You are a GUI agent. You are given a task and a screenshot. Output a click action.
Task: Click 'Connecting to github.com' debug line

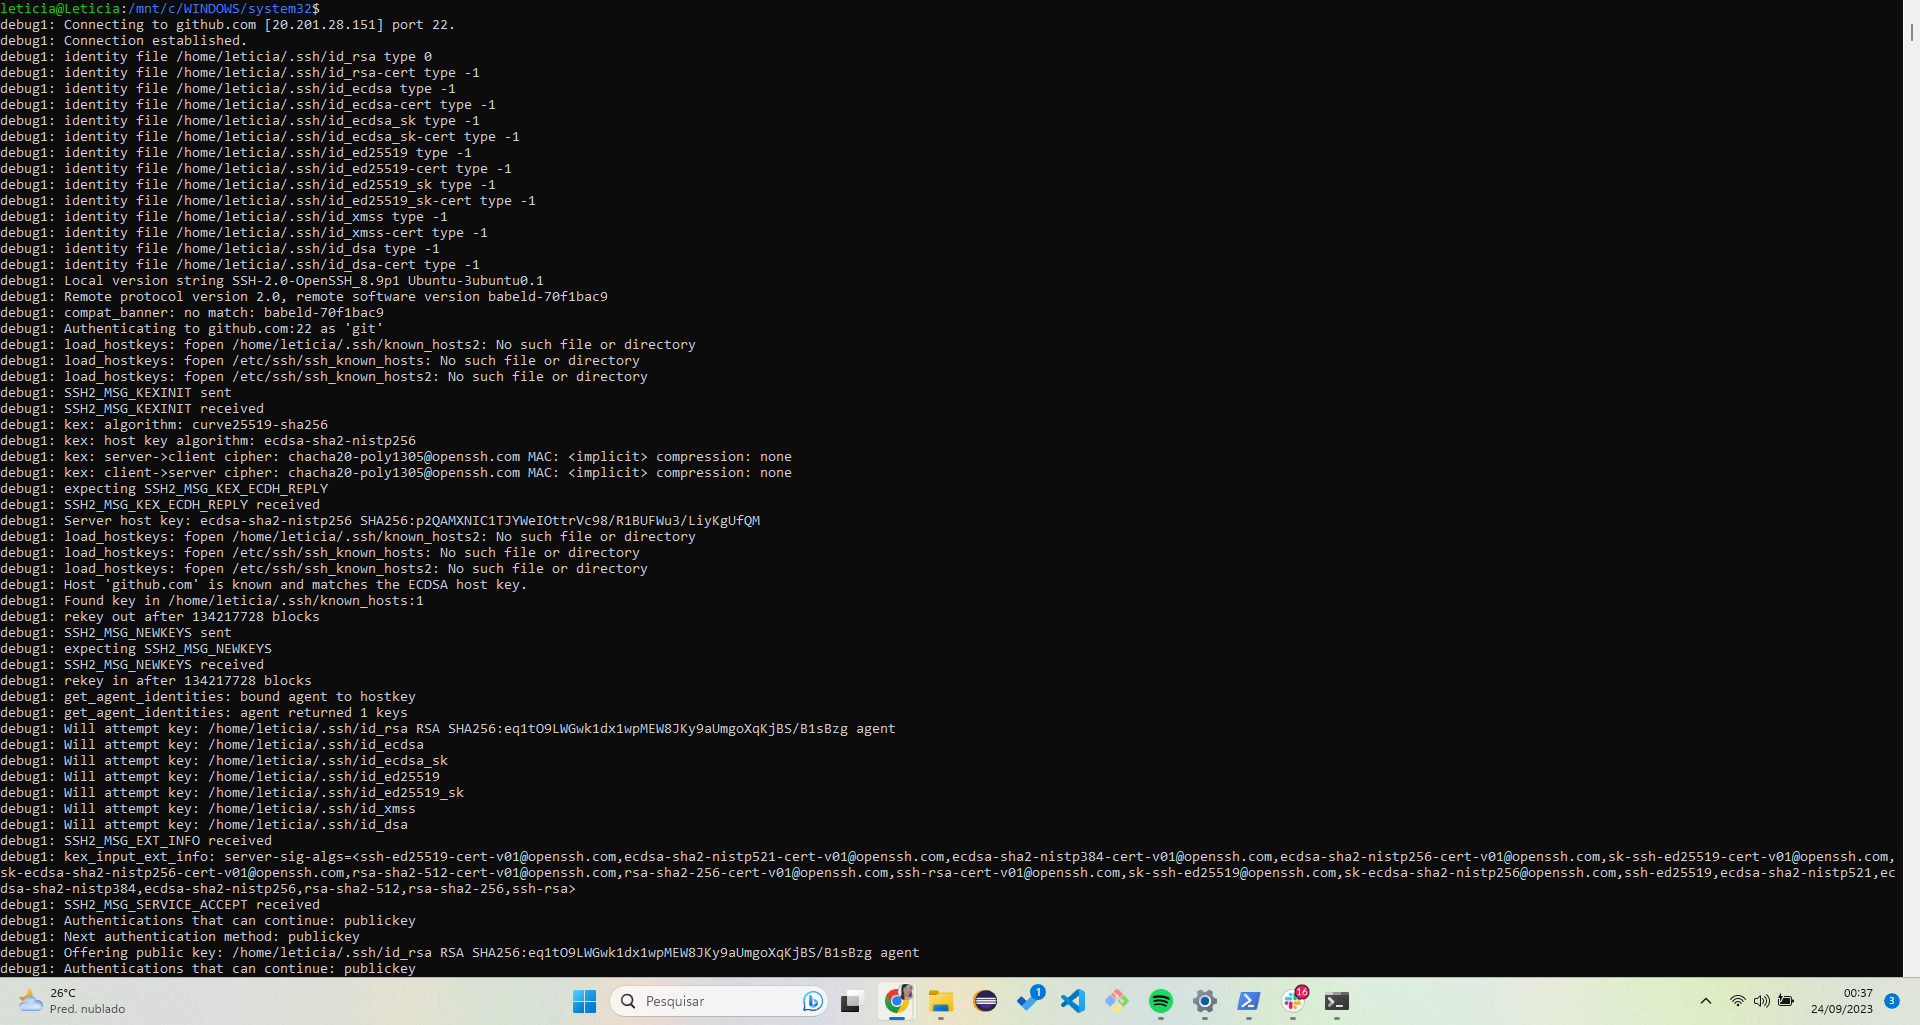coord(228,24)
